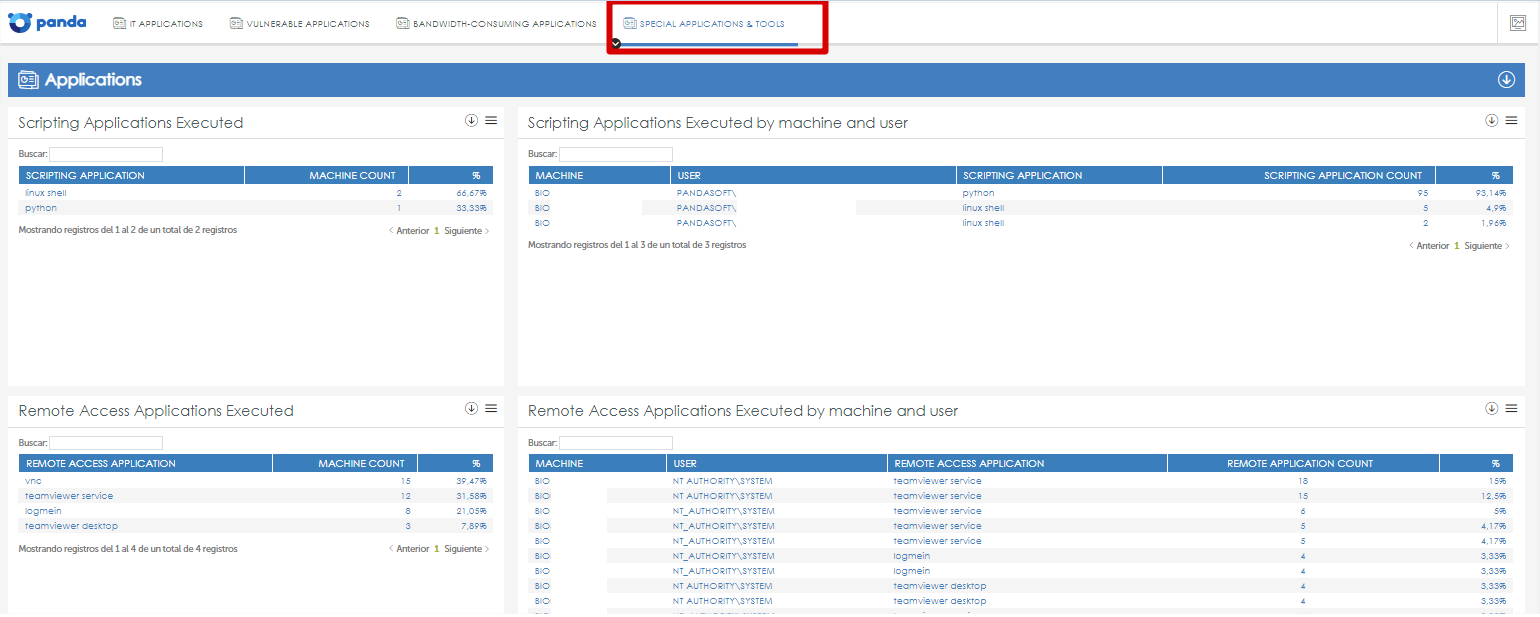Click the 66,67% value for linux shell

tap(471, 193)
